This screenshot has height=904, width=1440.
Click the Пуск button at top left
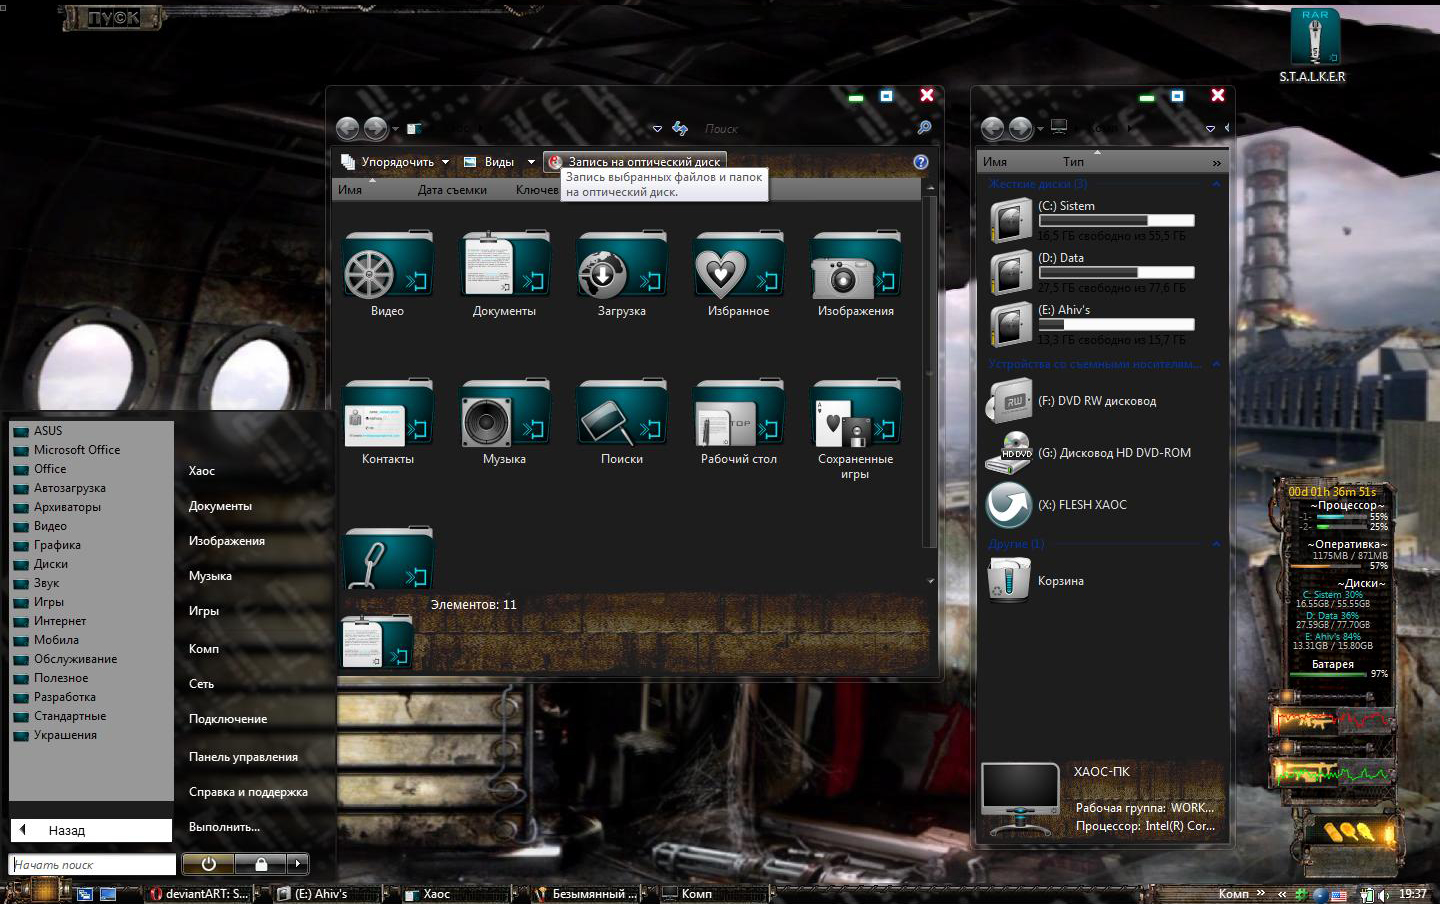coord(113,18)
